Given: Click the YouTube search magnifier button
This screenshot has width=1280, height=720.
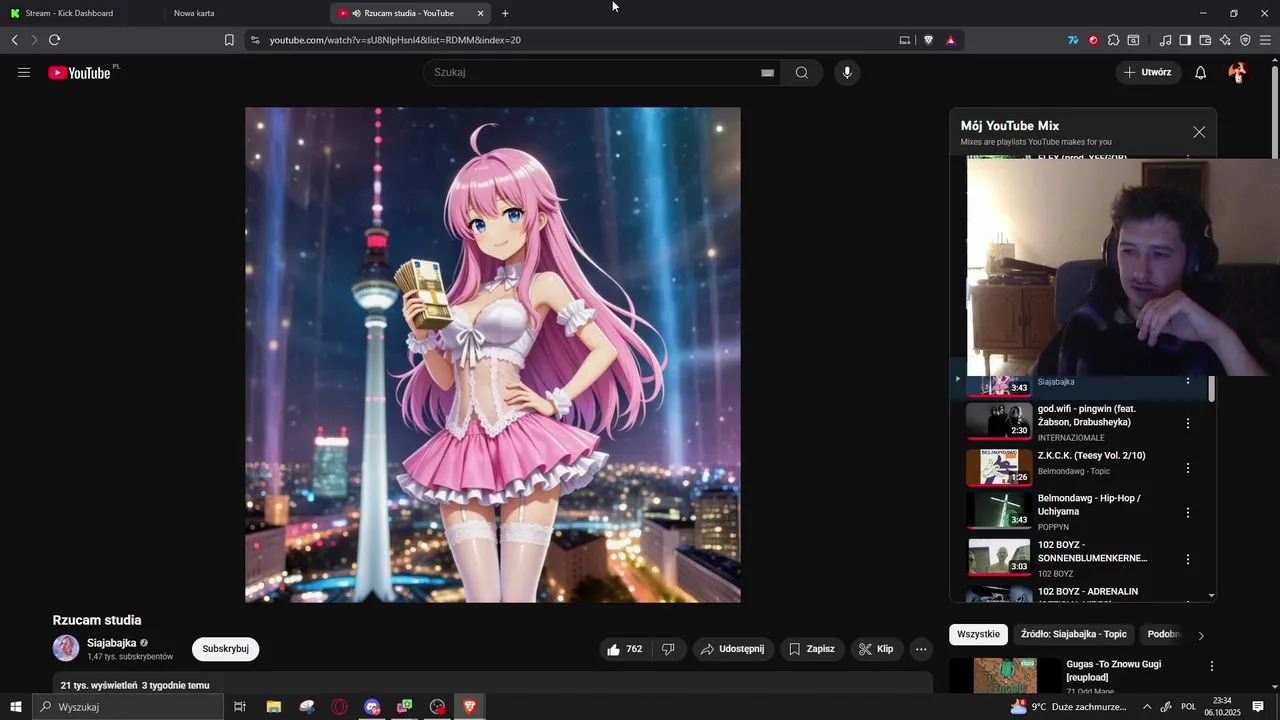Looking at the screenshot, I should click(802, 72).
